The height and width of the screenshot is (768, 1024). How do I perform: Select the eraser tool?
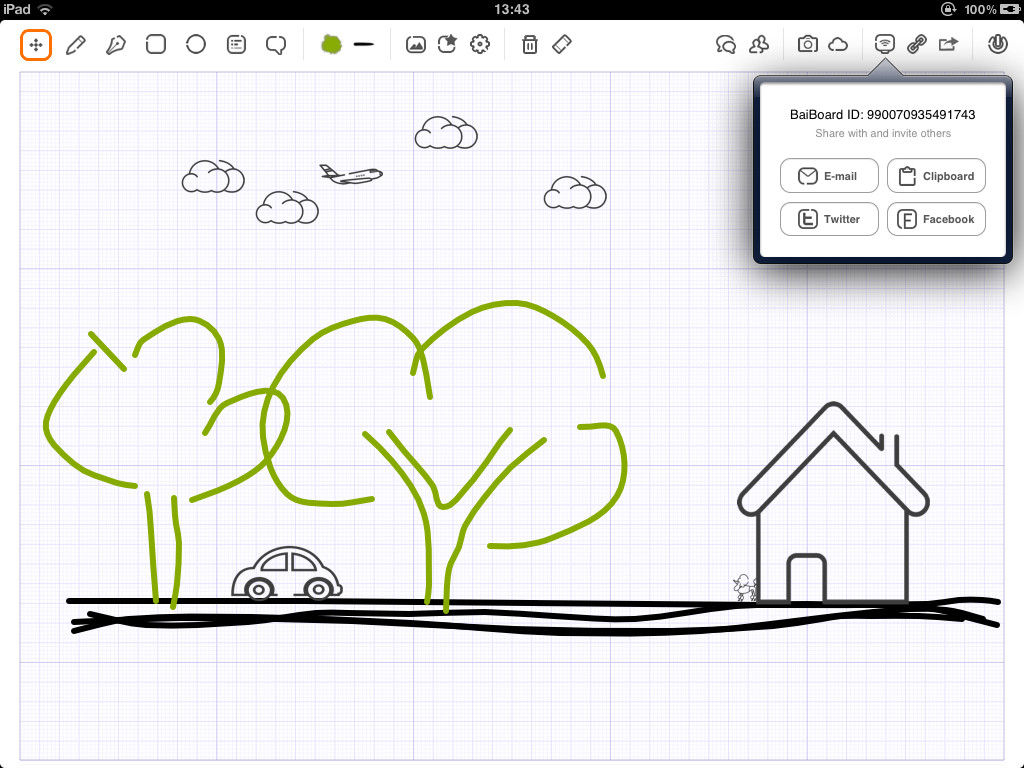click(x=562, y=44)
